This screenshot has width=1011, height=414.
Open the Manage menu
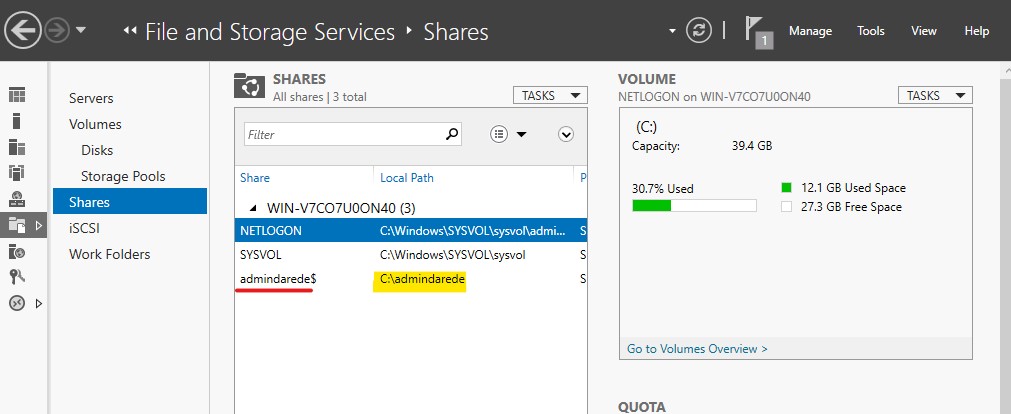810,31
